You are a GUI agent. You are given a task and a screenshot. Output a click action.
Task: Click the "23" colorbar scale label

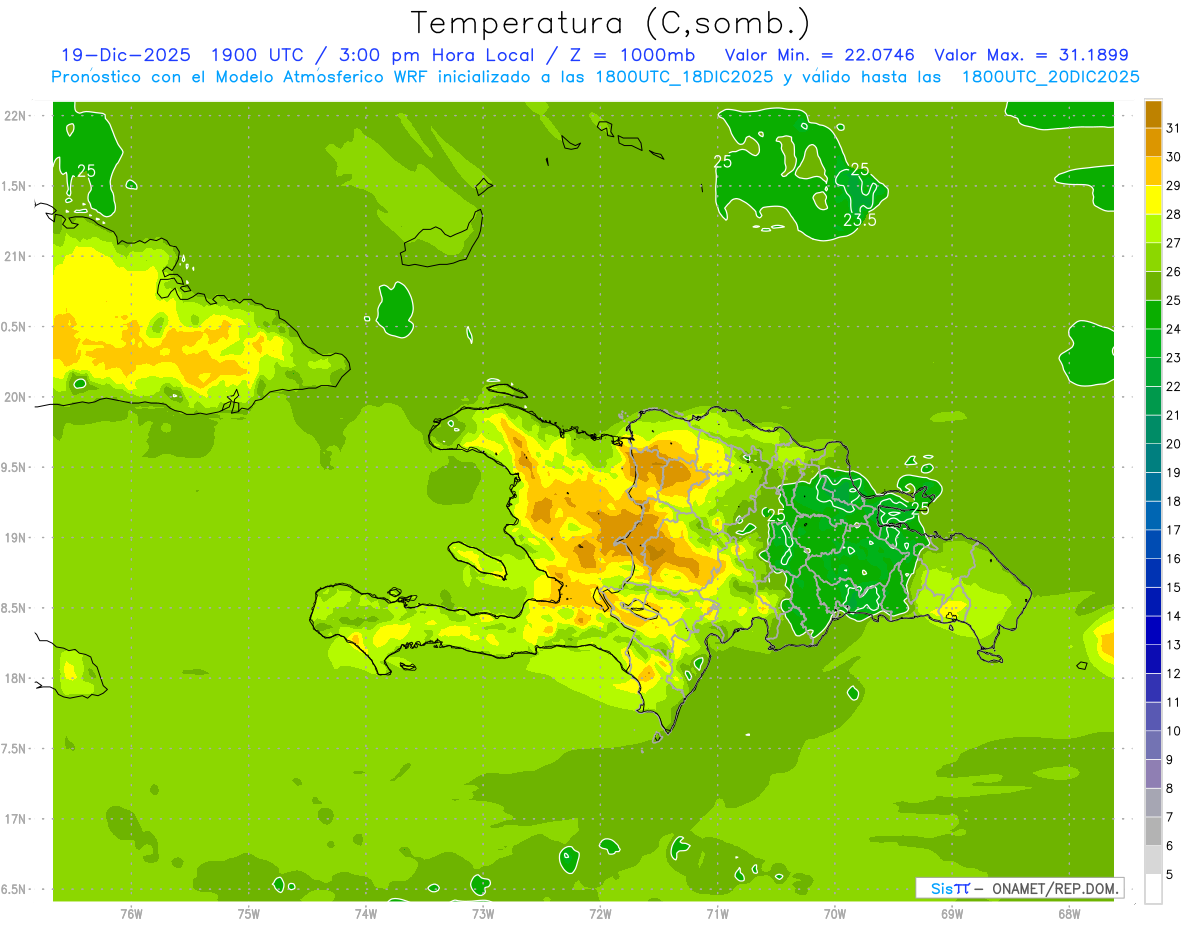(1174, 358)
